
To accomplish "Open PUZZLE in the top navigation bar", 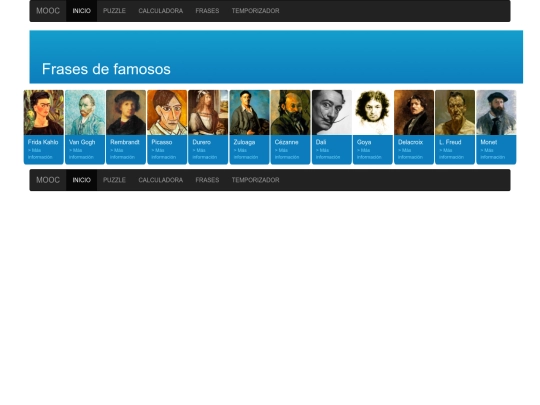I will click(x=114, y=11).
